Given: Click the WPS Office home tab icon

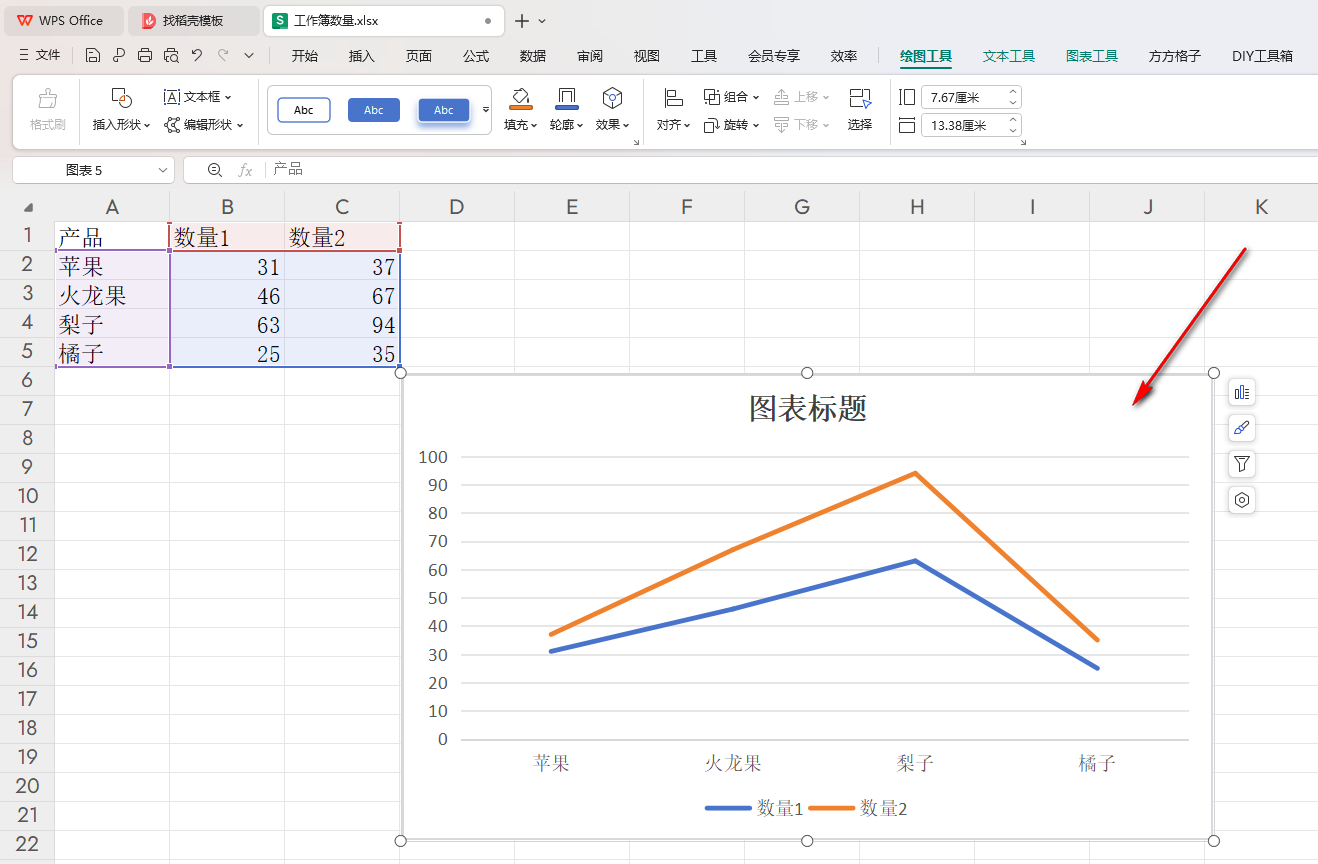Looking at the screenshot, I should [25, 20].
